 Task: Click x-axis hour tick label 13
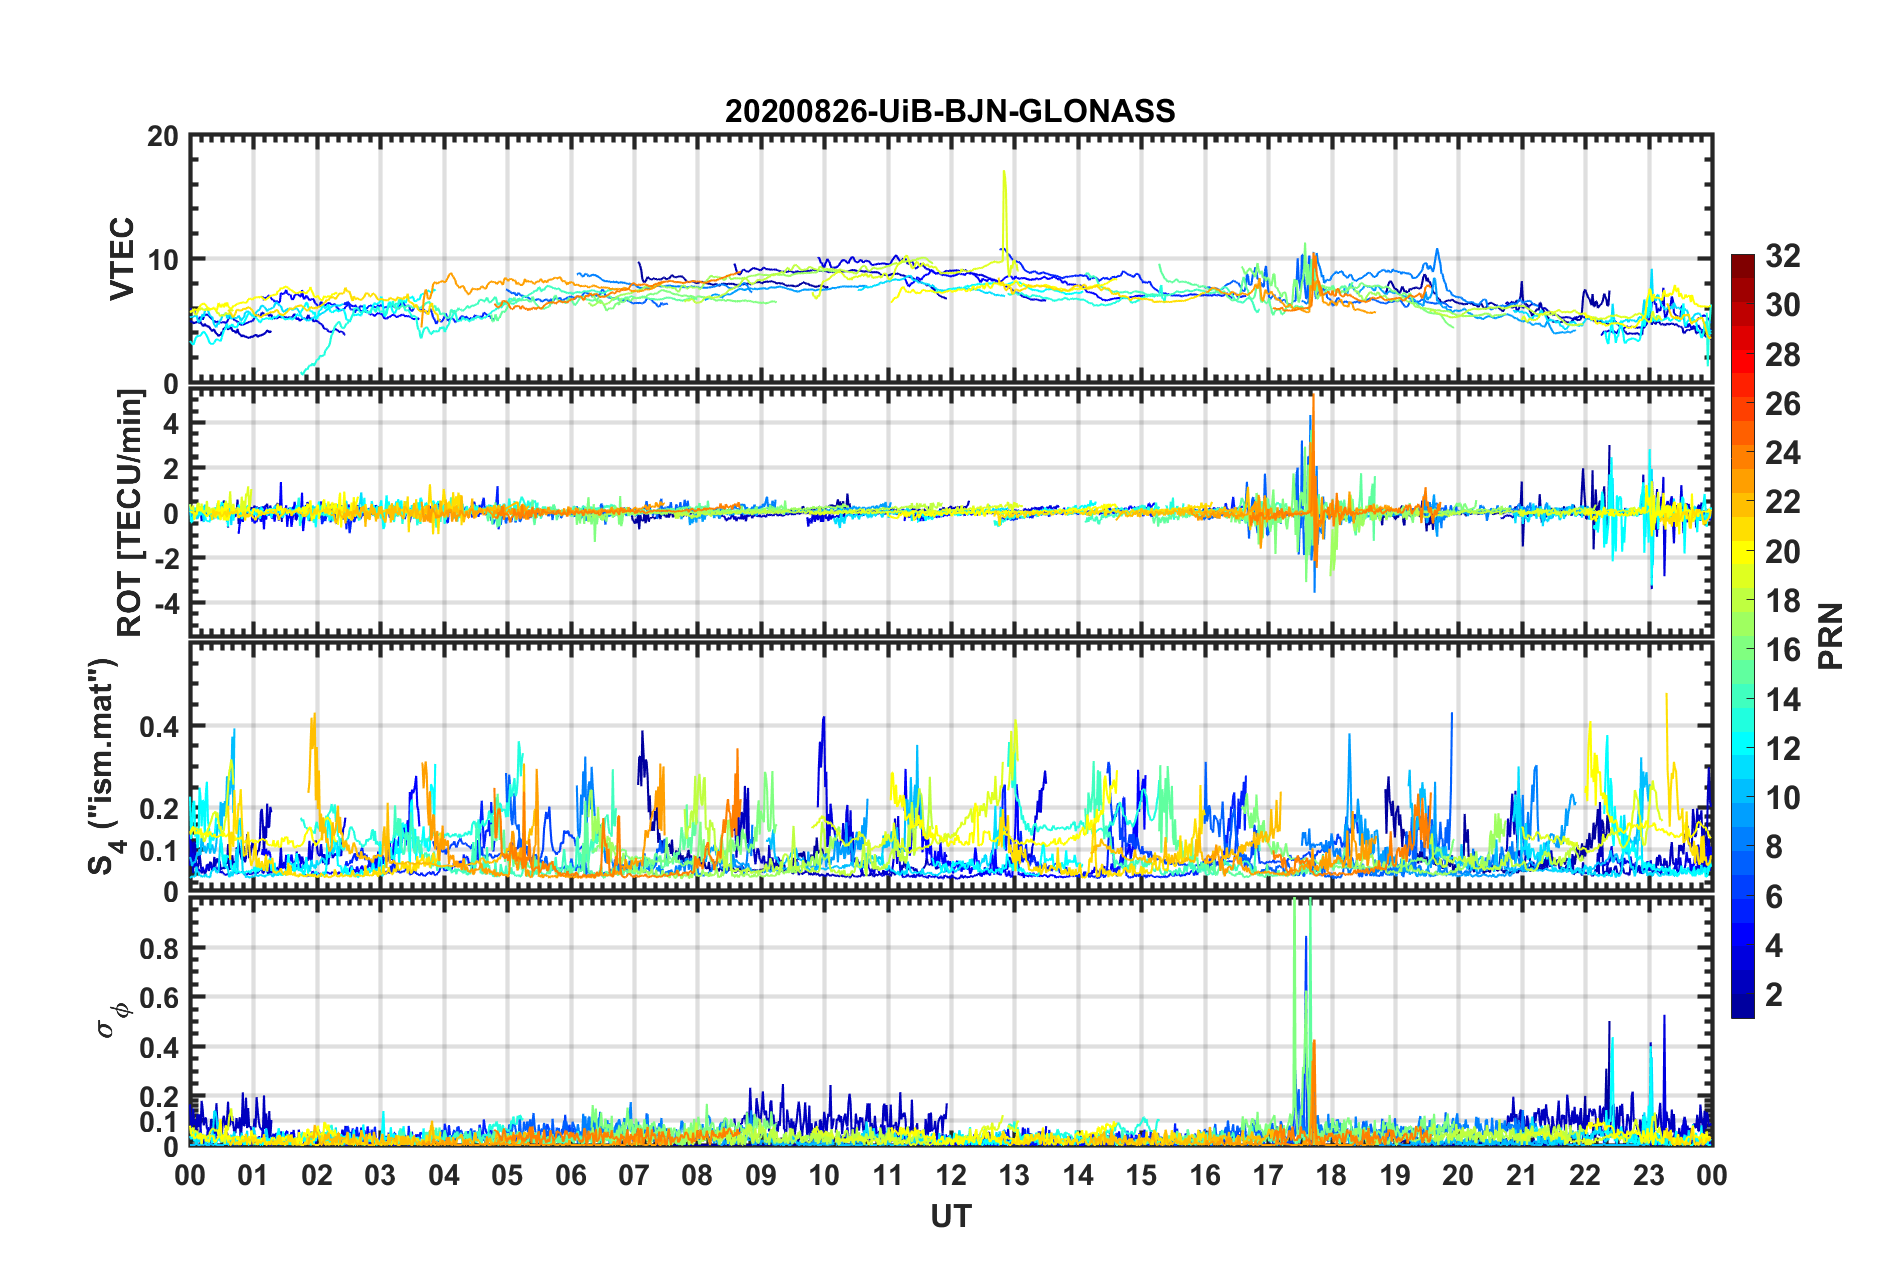(x=1014, y=1175)
